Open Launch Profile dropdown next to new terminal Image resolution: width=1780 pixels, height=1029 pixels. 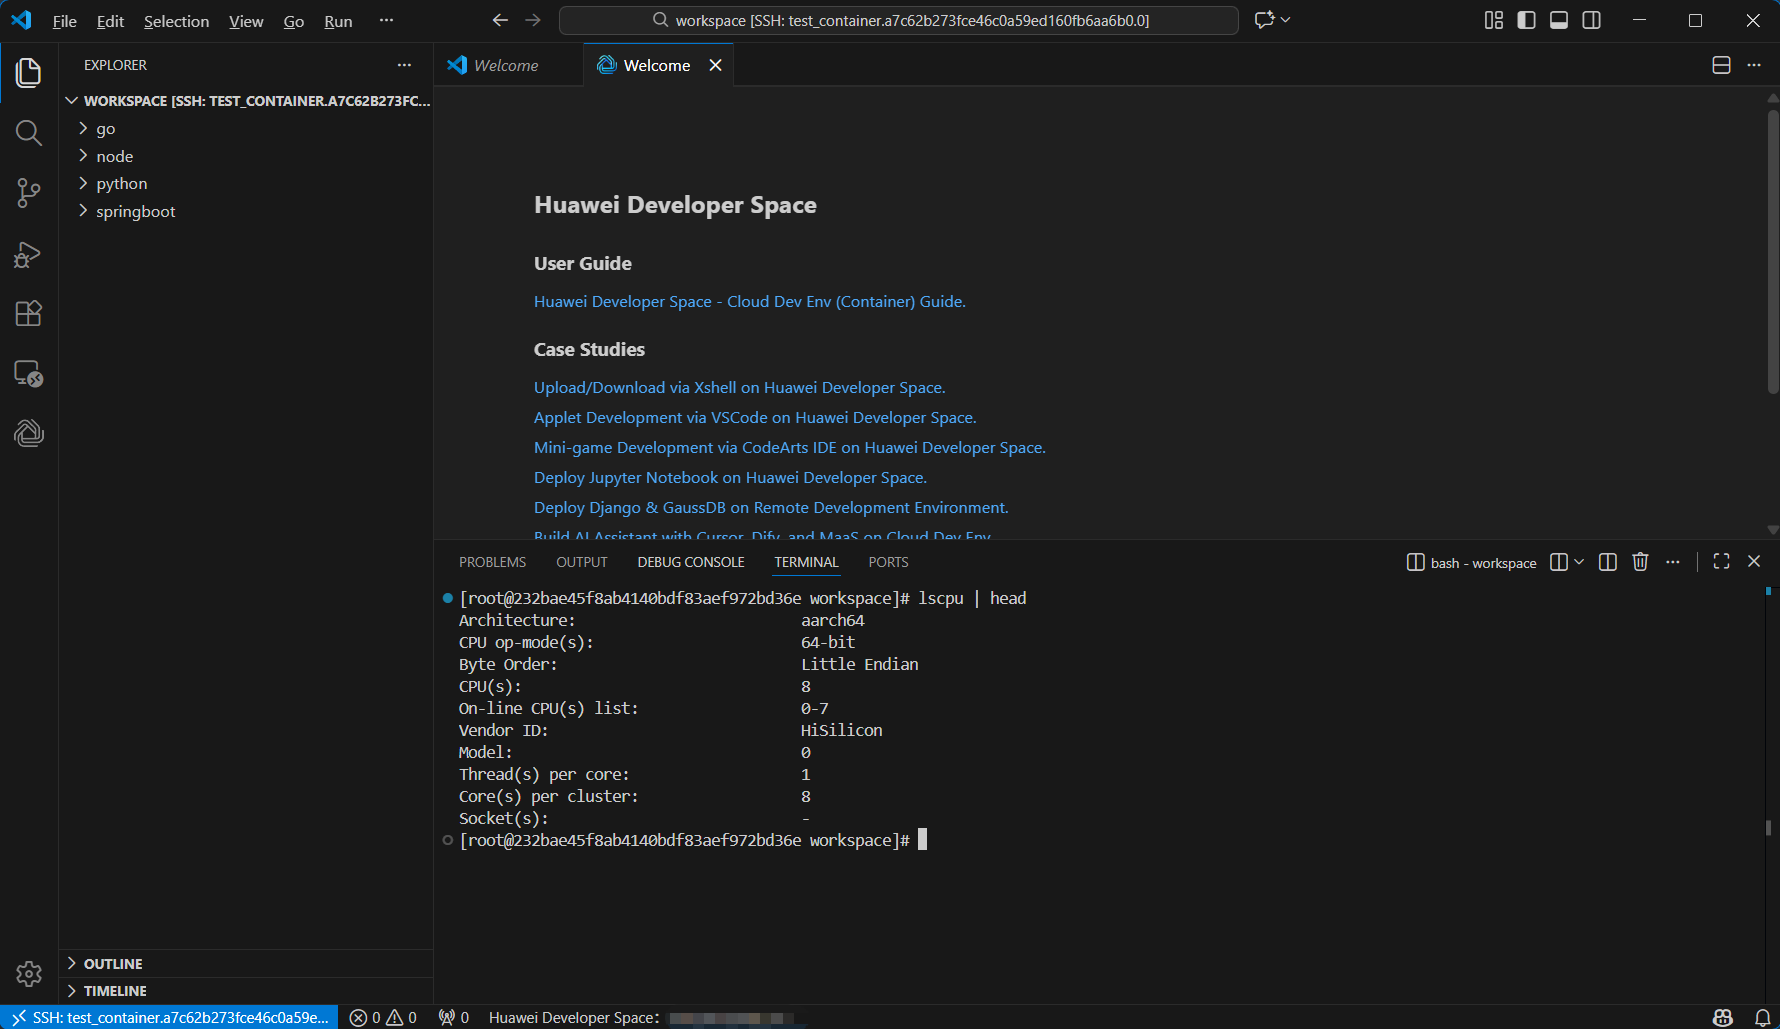pyautogui.click(x=1580, y=562)
